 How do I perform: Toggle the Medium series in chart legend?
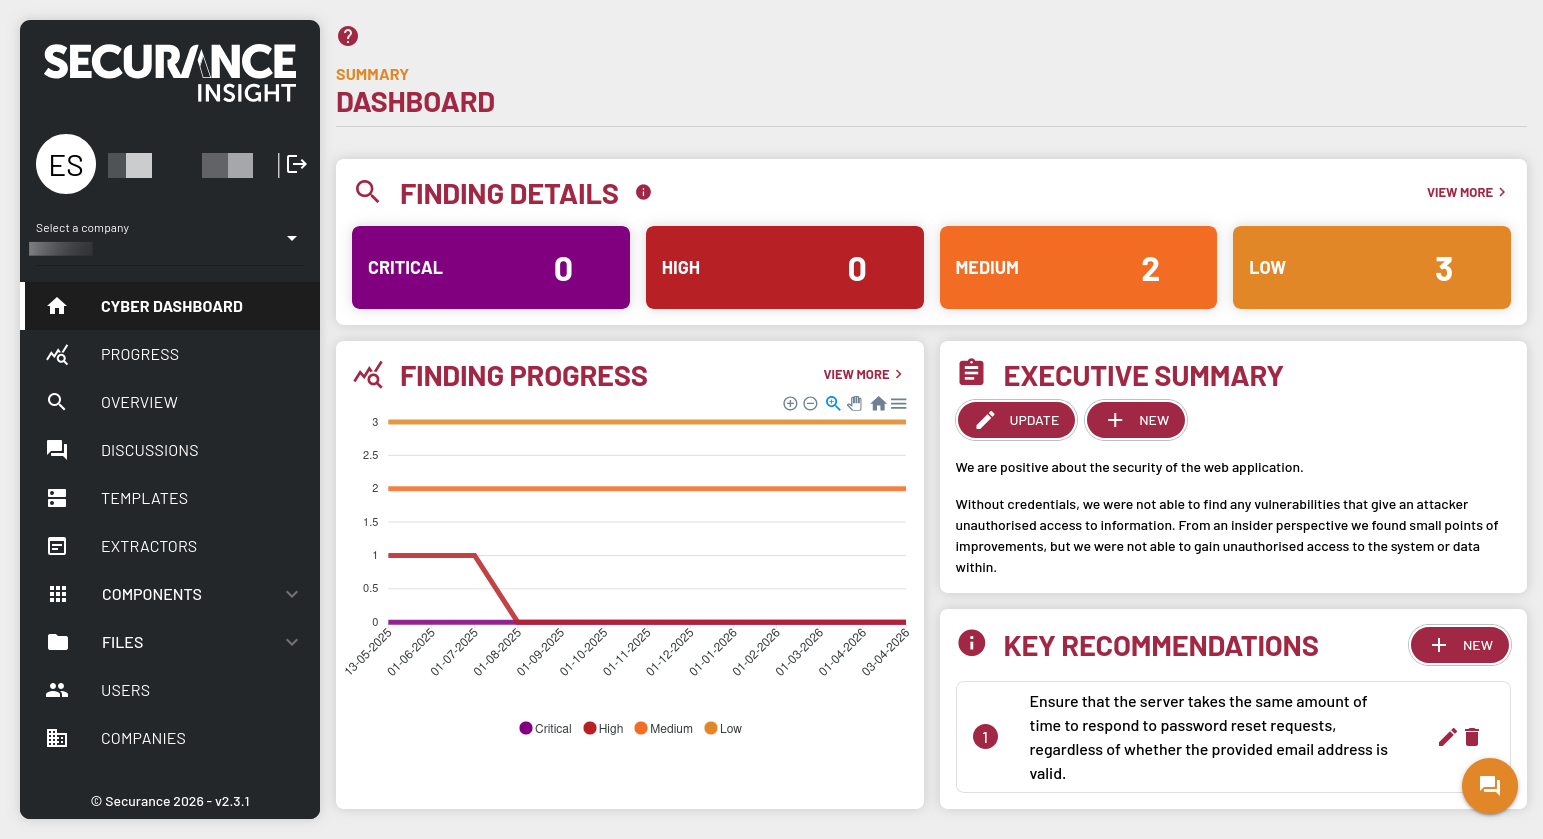pyautogui.click(x=664, y=729)
